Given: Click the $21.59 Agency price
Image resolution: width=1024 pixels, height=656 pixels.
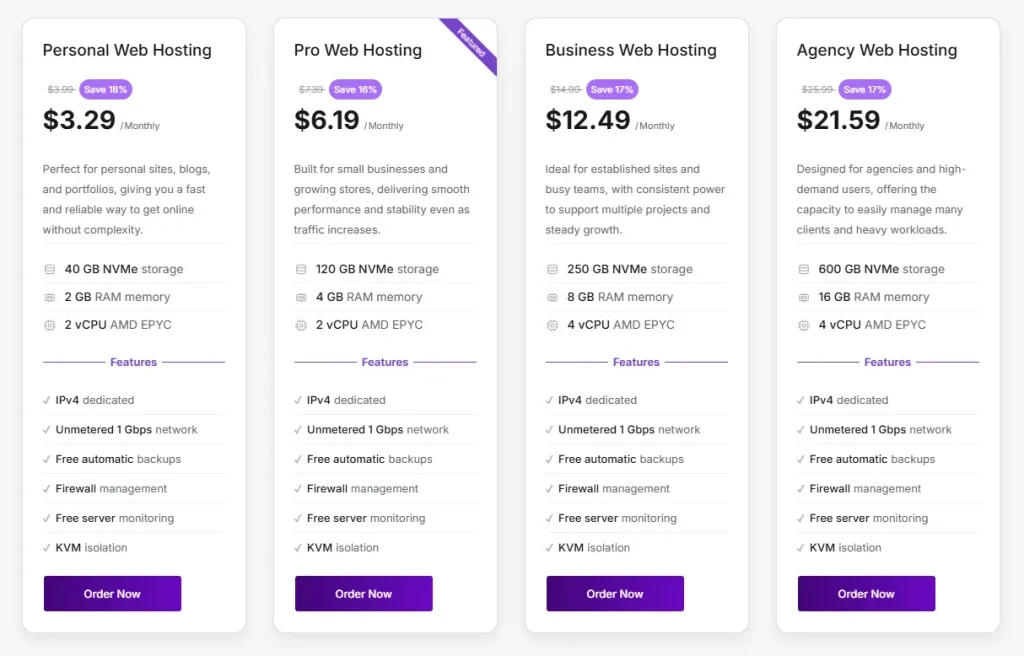Looking at the screenshot, I should click(838, 121).
